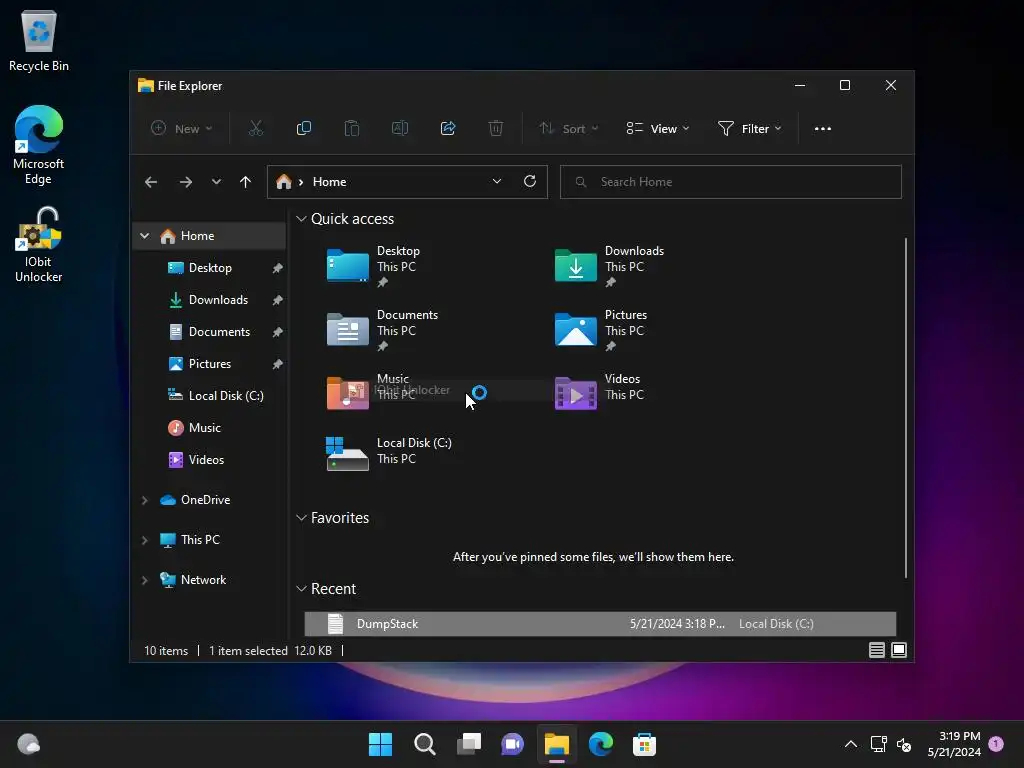
Task: Click the Copy icon in toolbar
Action: [x=304, y=129]
